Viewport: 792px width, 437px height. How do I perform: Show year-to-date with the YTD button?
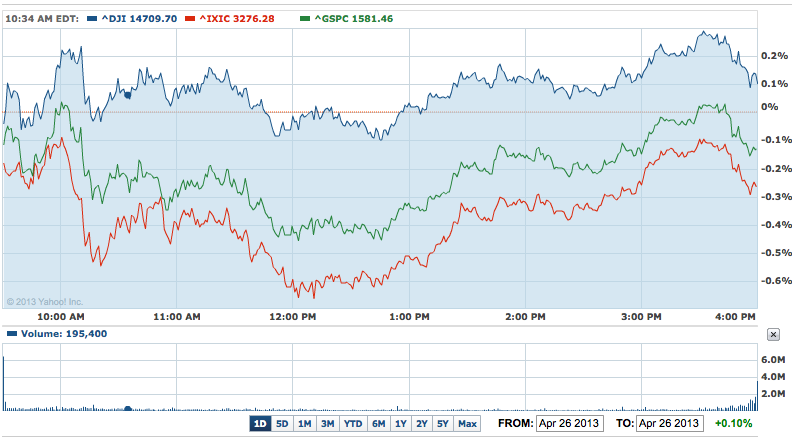[353, 424]
